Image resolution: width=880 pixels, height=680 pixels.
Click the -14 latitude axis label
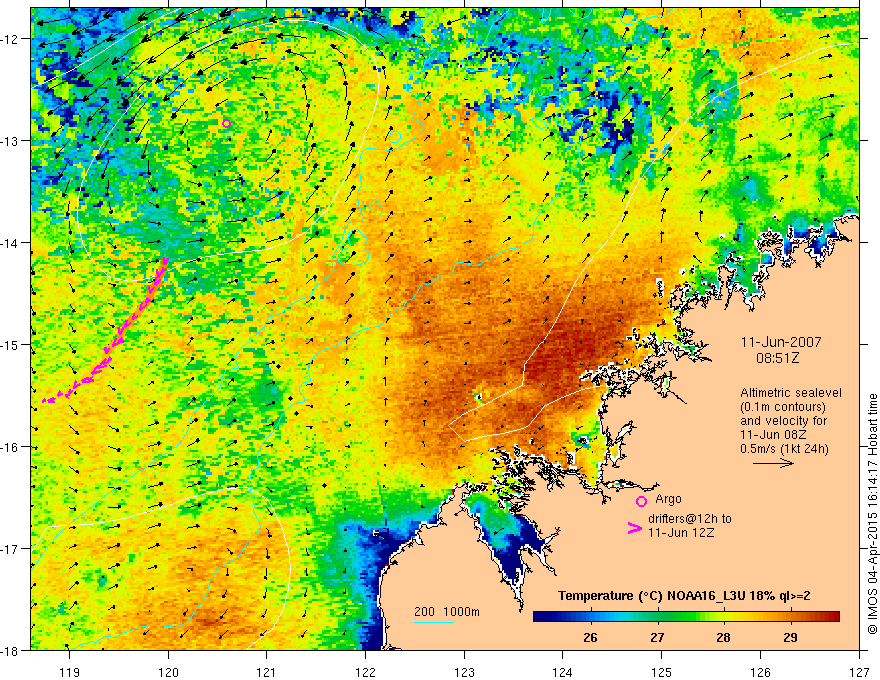pos(11,242)
